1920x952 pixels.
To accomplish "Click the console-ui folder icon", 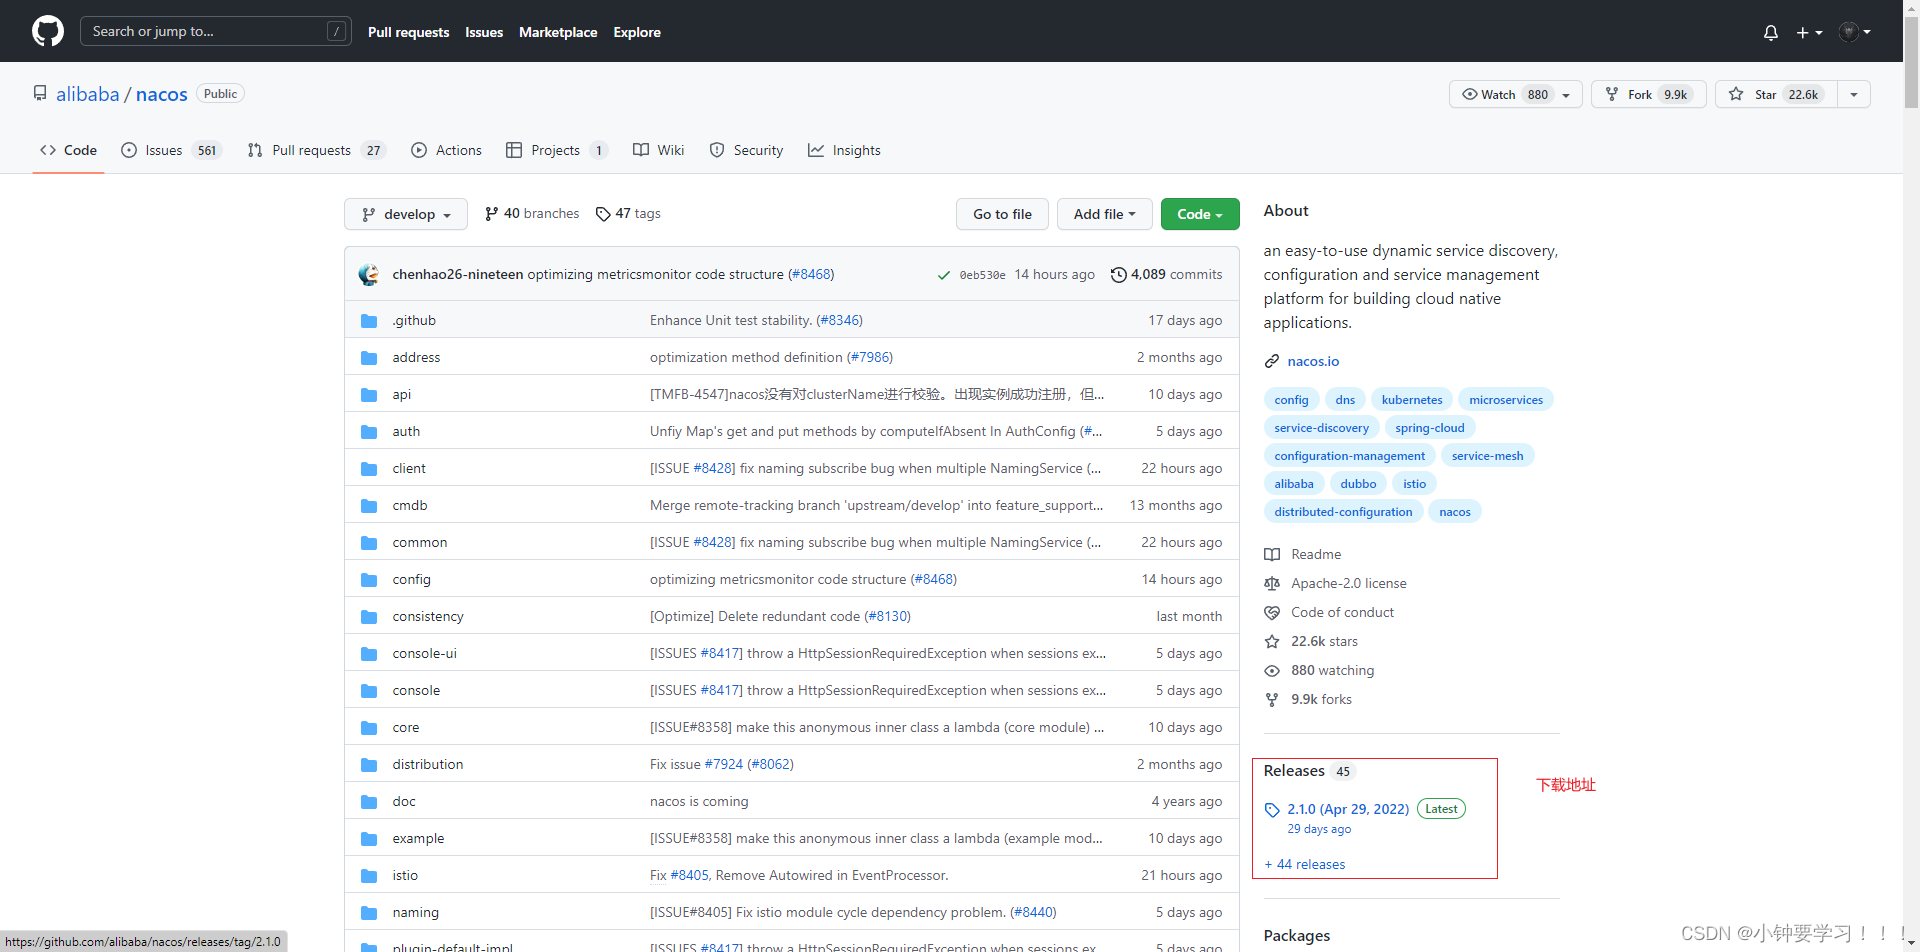I will (x=369, y=654).
